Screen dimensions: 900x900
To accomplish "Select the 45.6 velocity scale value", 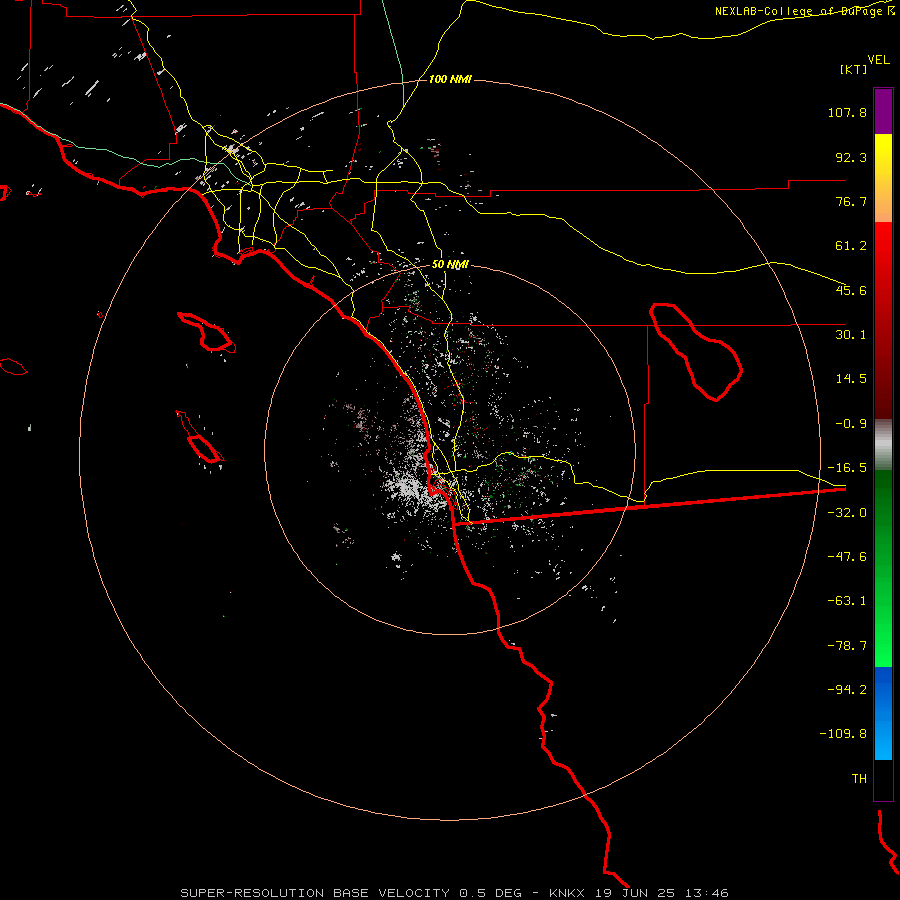I will click(851, 290).
